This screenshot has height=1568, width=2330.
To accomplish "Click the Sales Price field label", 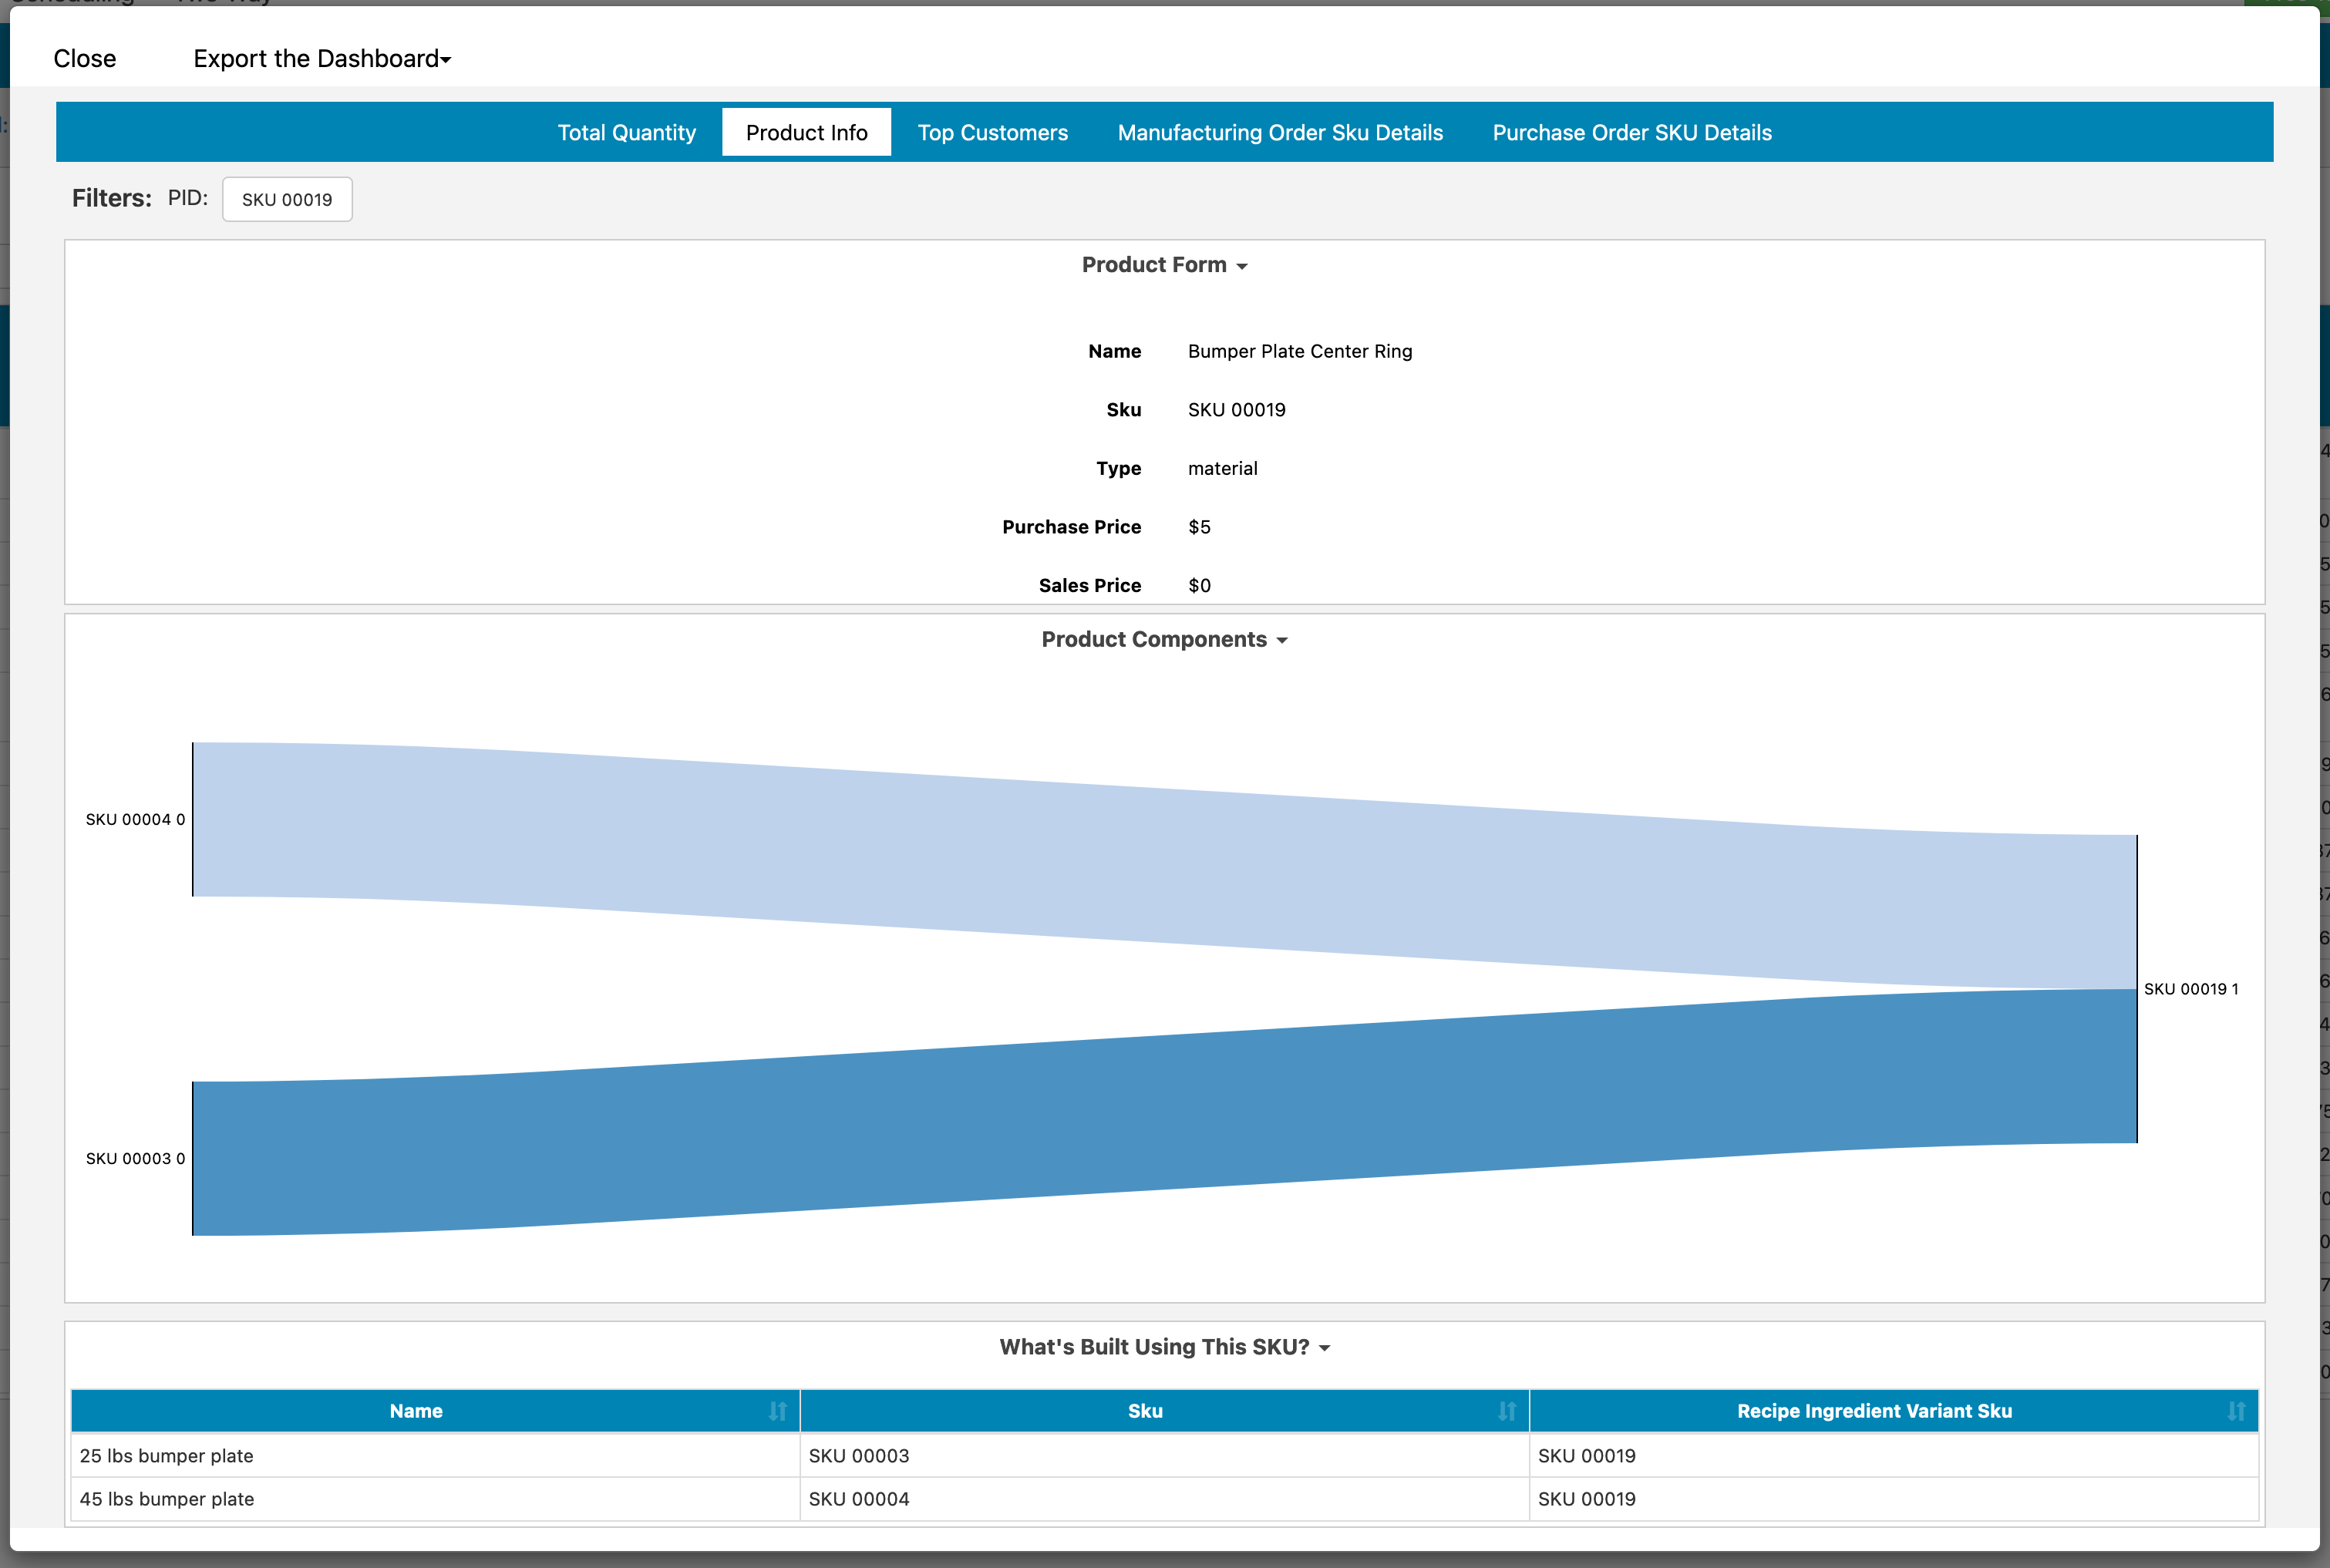I will click(1090, 585).
